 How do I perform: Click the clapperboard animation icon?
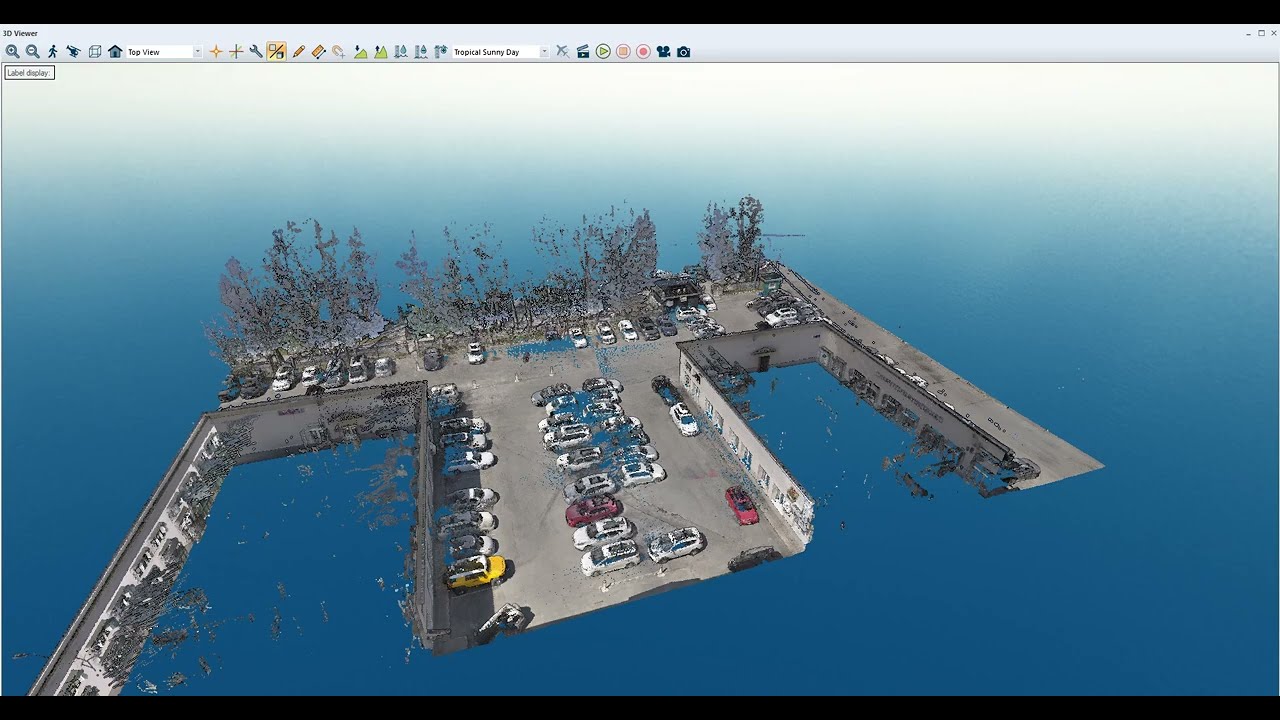pos(583,52)
